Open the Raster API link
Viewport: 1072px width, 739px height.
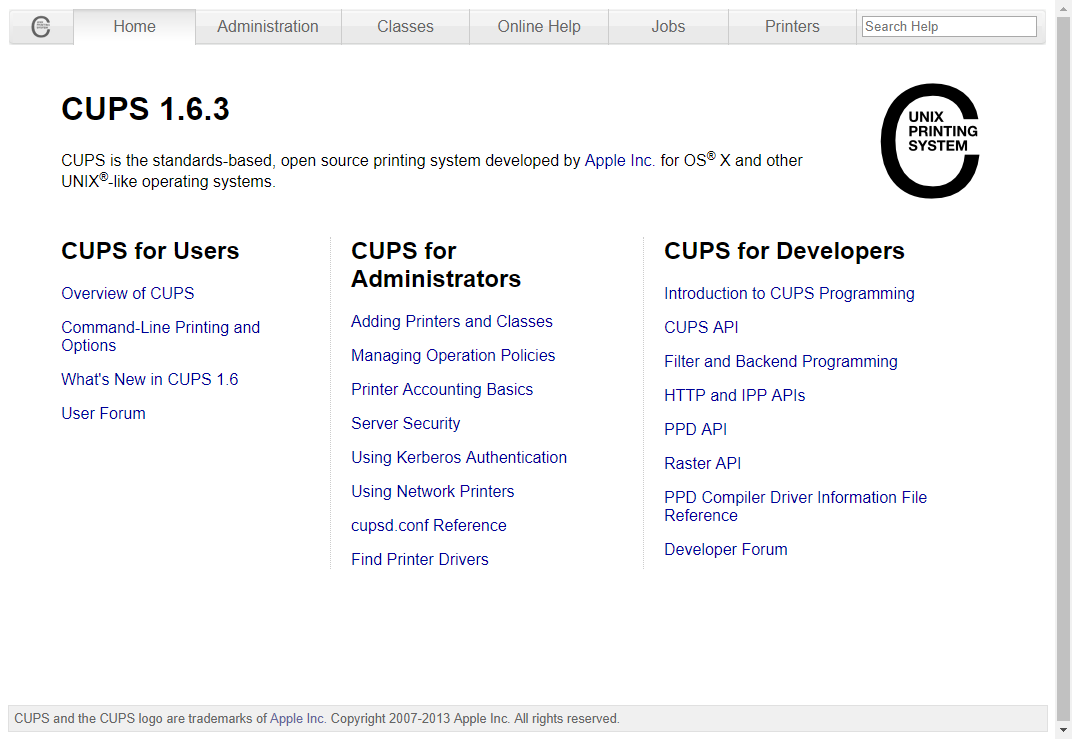pos(703,463)
